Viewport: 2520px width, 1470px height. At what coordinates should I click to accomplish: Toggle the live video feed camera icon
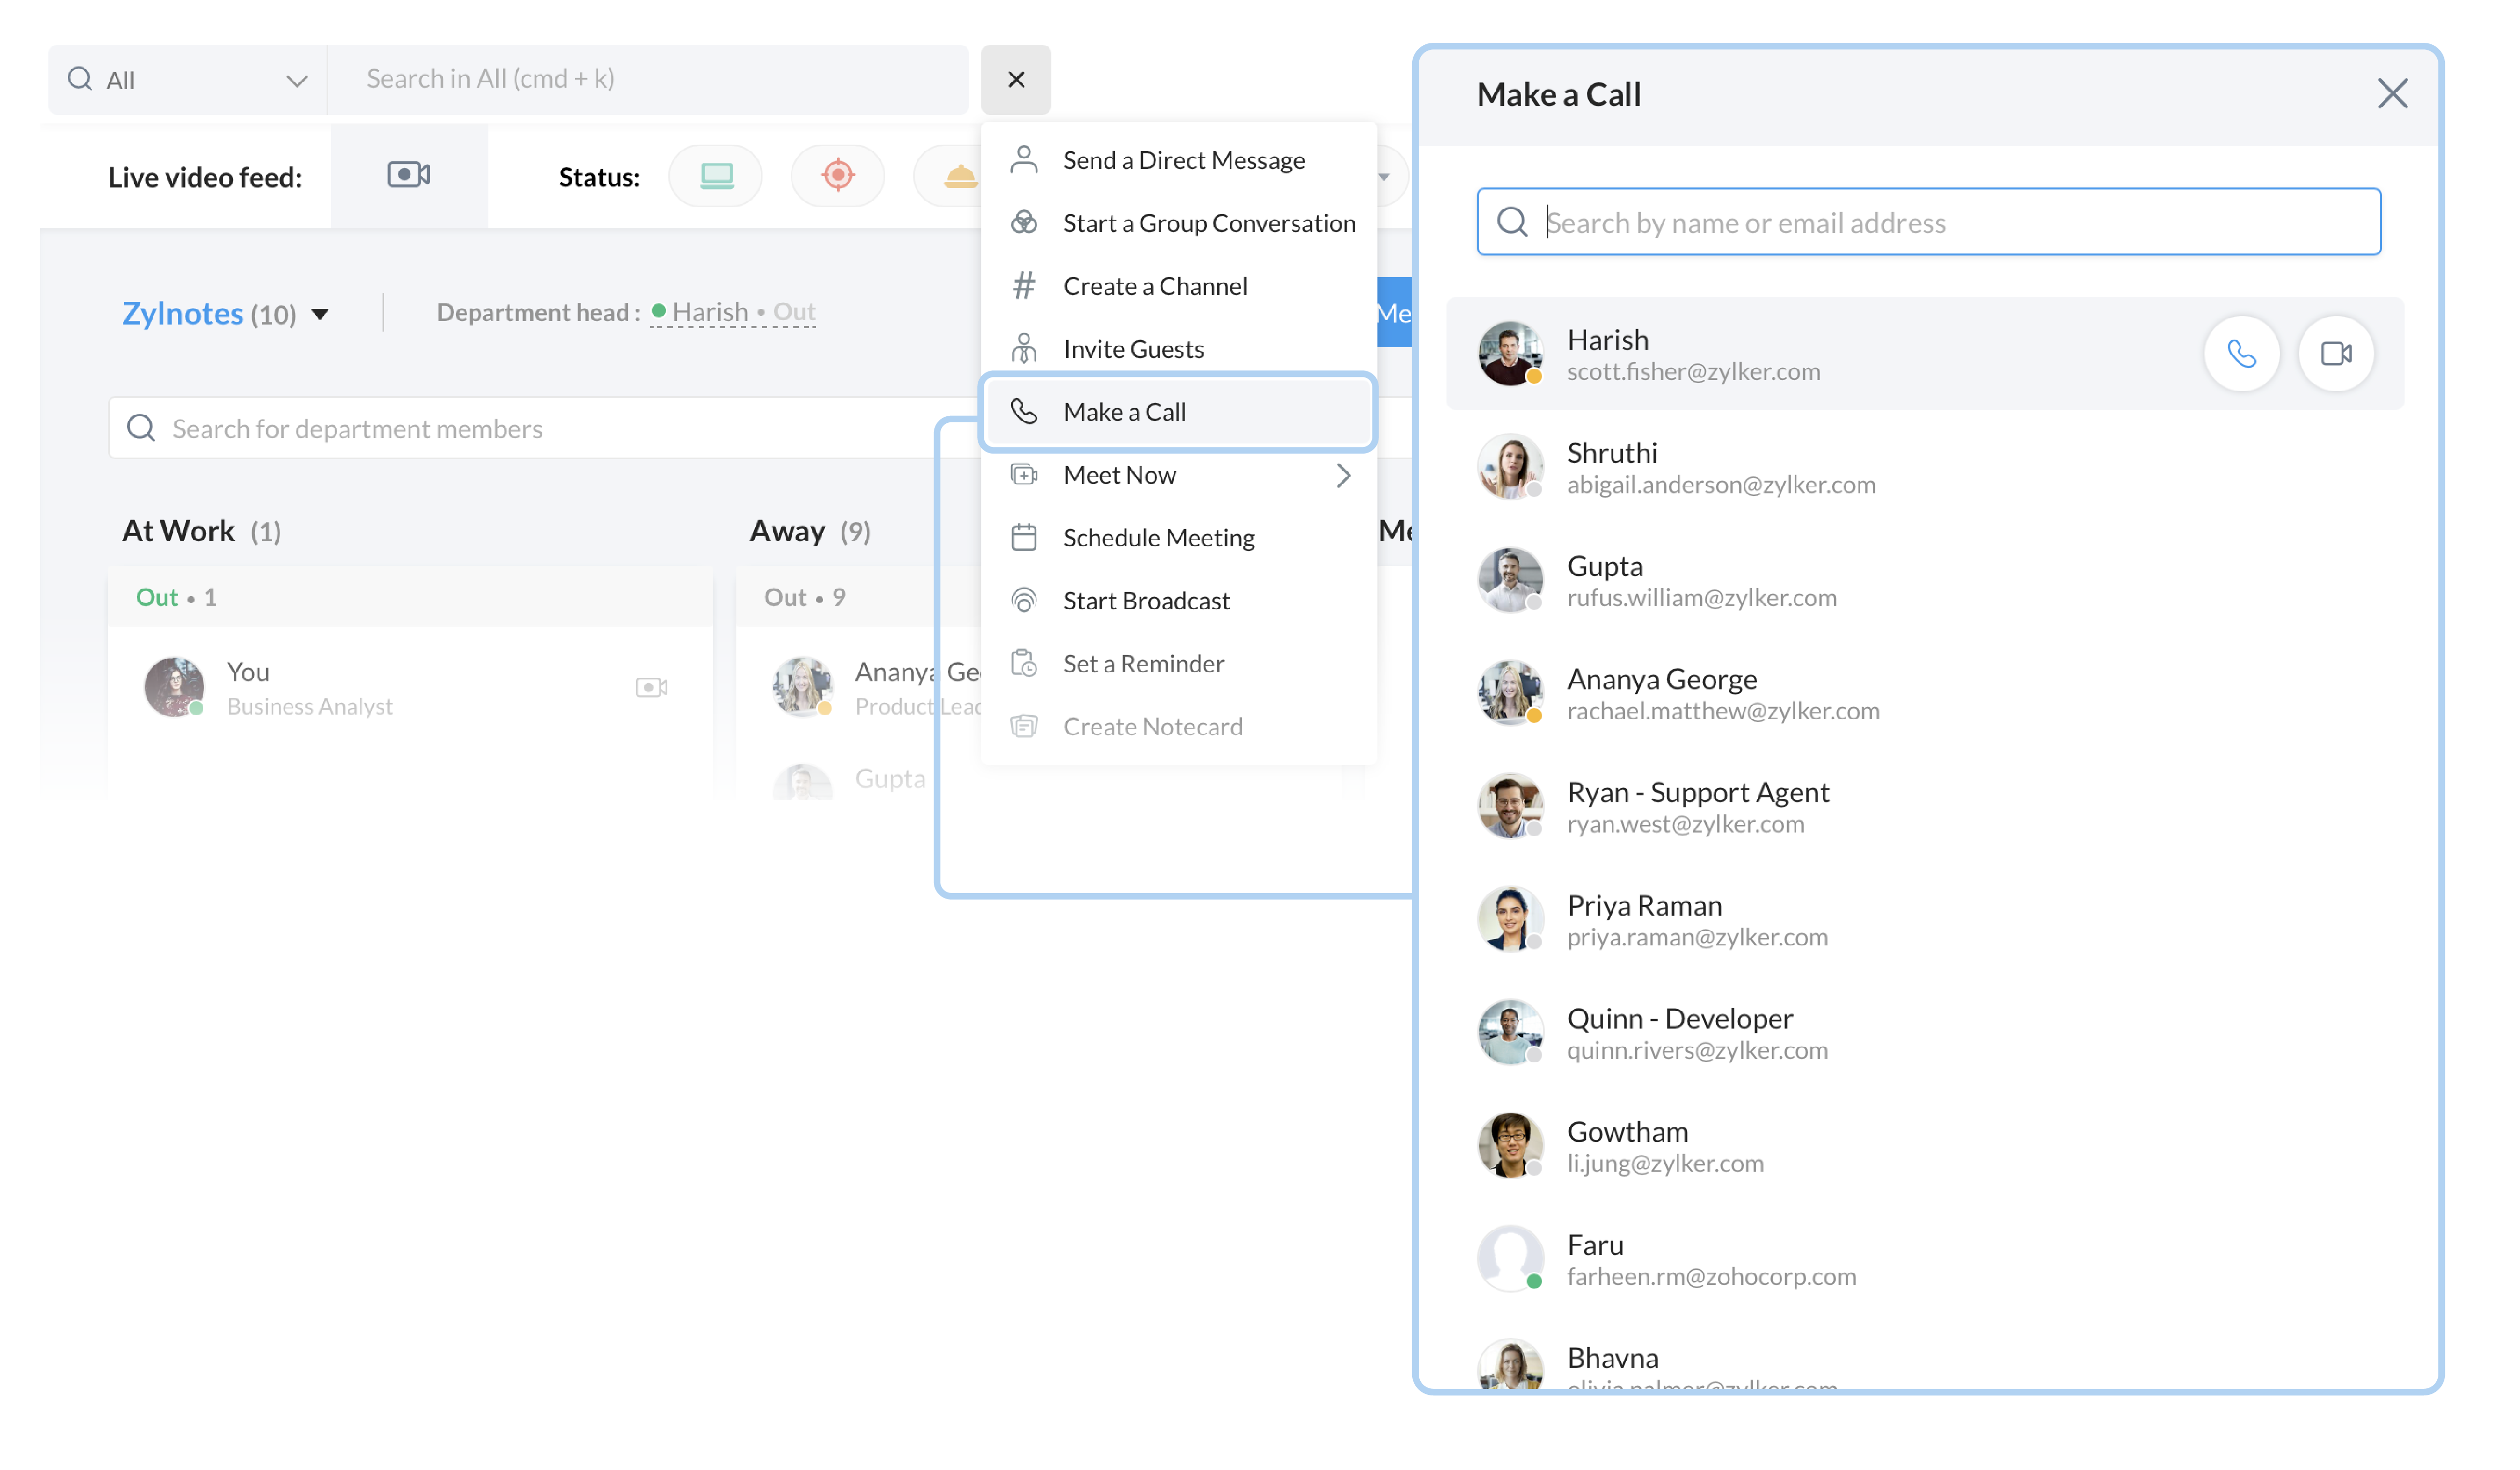coord(409,175)
